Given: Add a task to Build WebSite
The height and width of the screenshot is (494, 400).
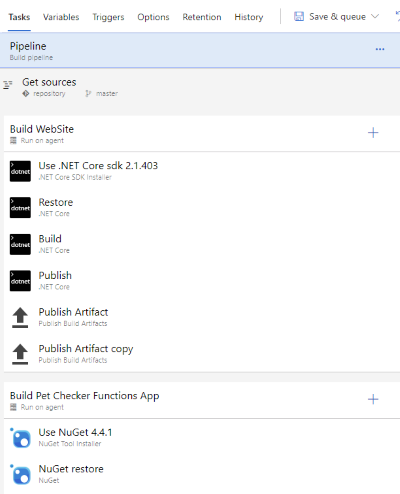Looking at the screenshot, I should click(373, 133).
